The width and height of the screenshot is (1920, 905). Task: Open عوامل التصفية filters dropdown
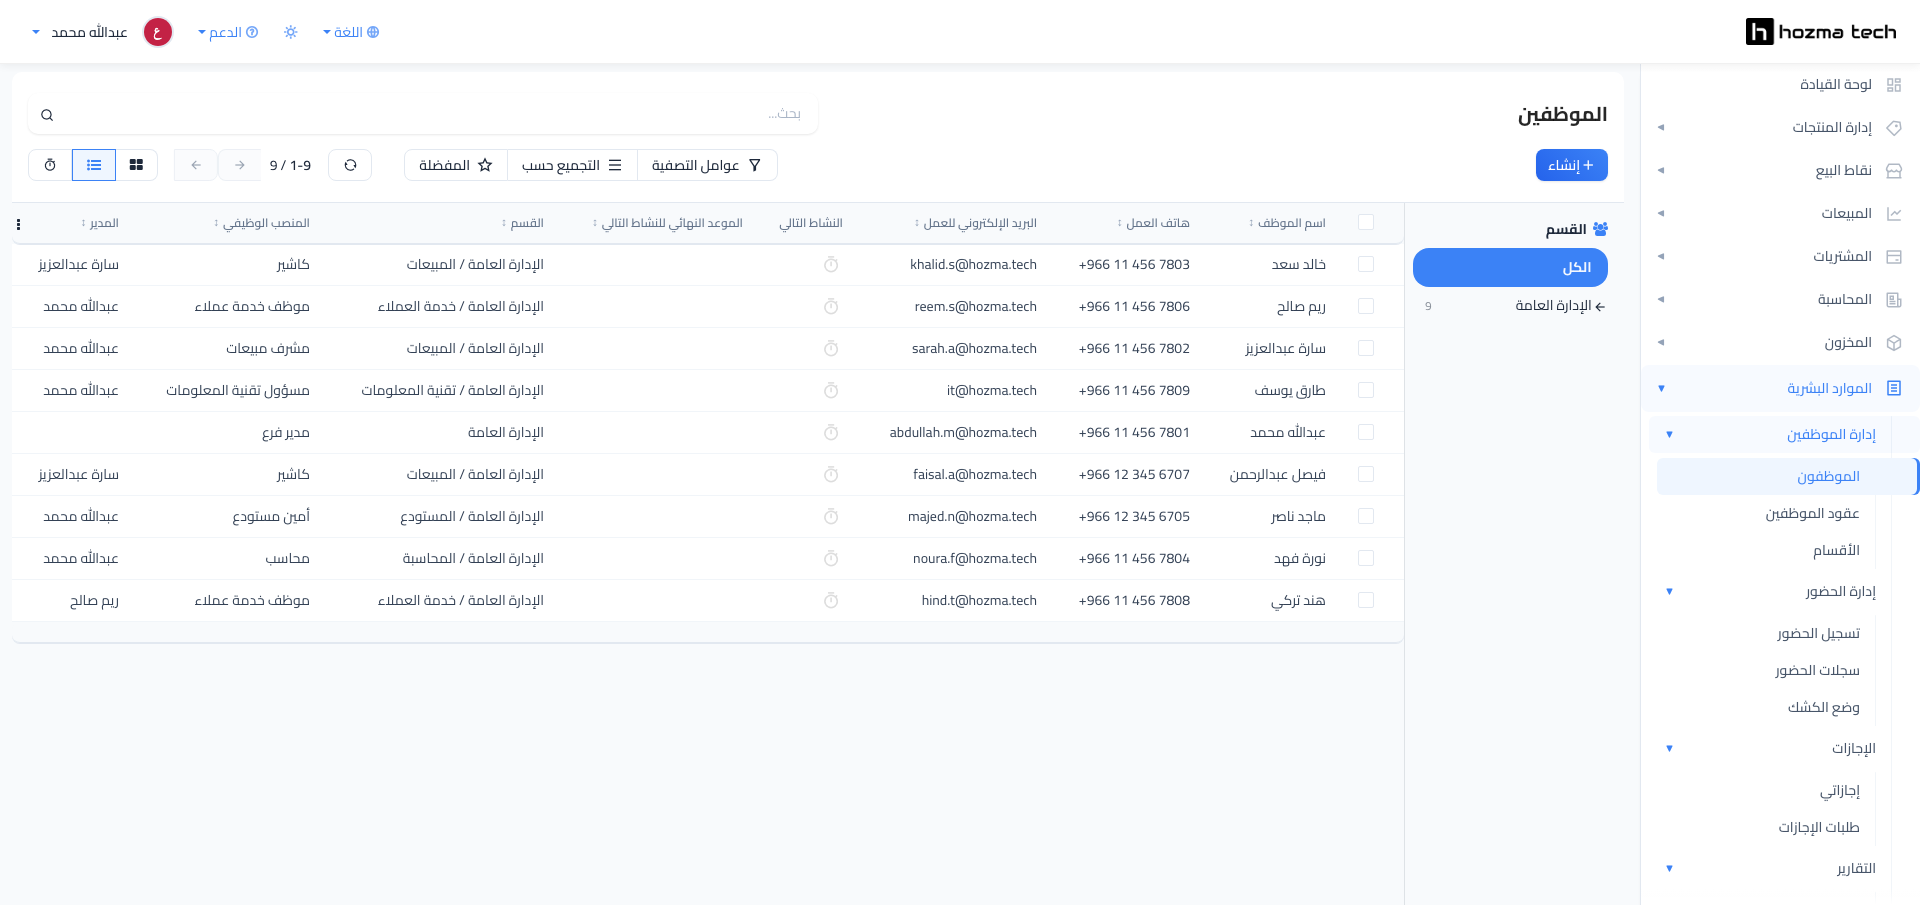[x=707, y=165]
